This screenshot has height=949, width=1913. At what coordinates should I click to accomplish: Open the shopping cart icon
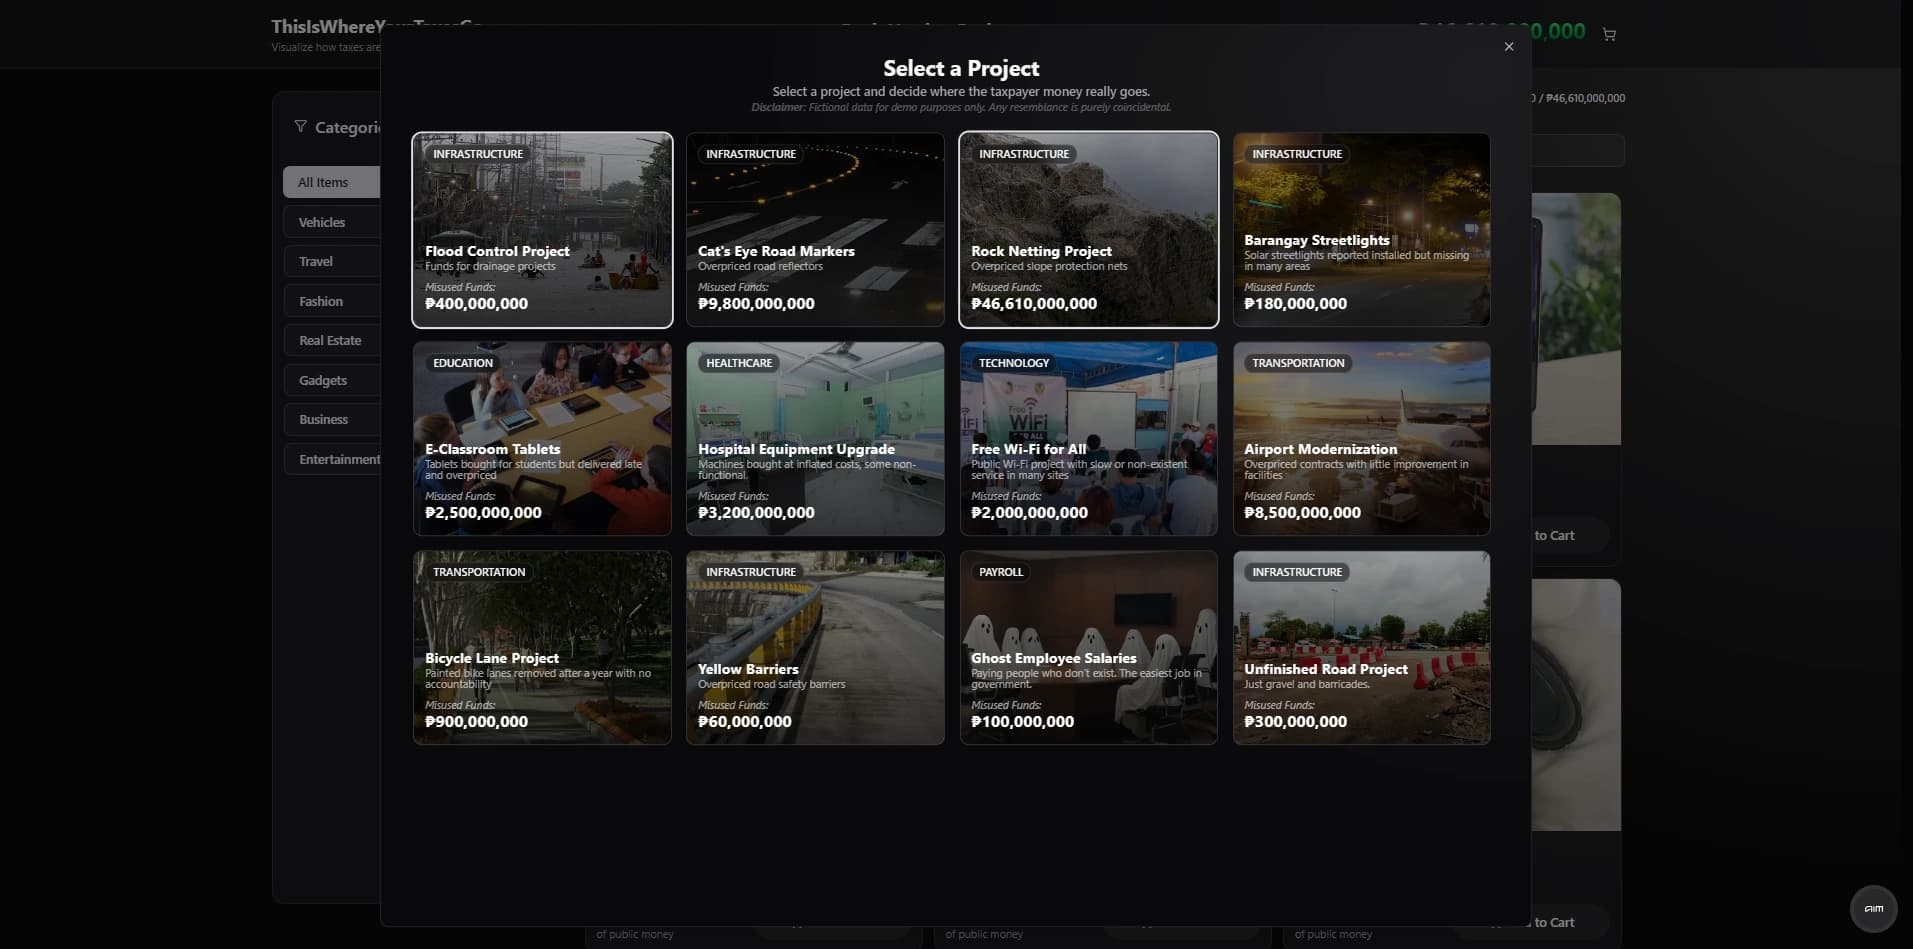[1609, 35]
